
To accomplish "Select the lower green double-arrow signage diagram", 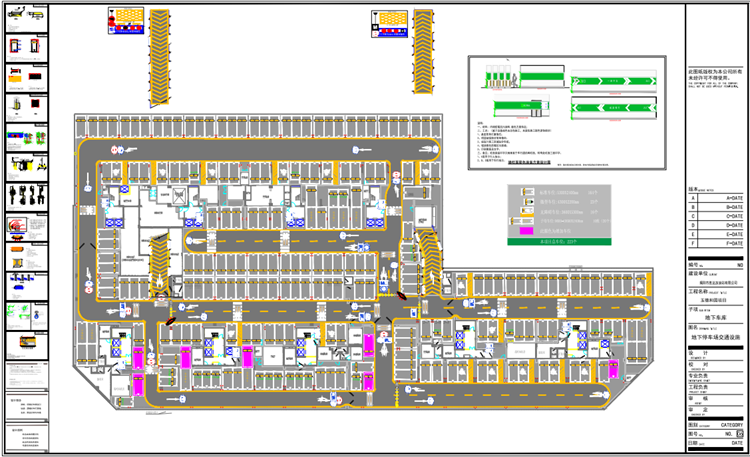I will point(614,108).
